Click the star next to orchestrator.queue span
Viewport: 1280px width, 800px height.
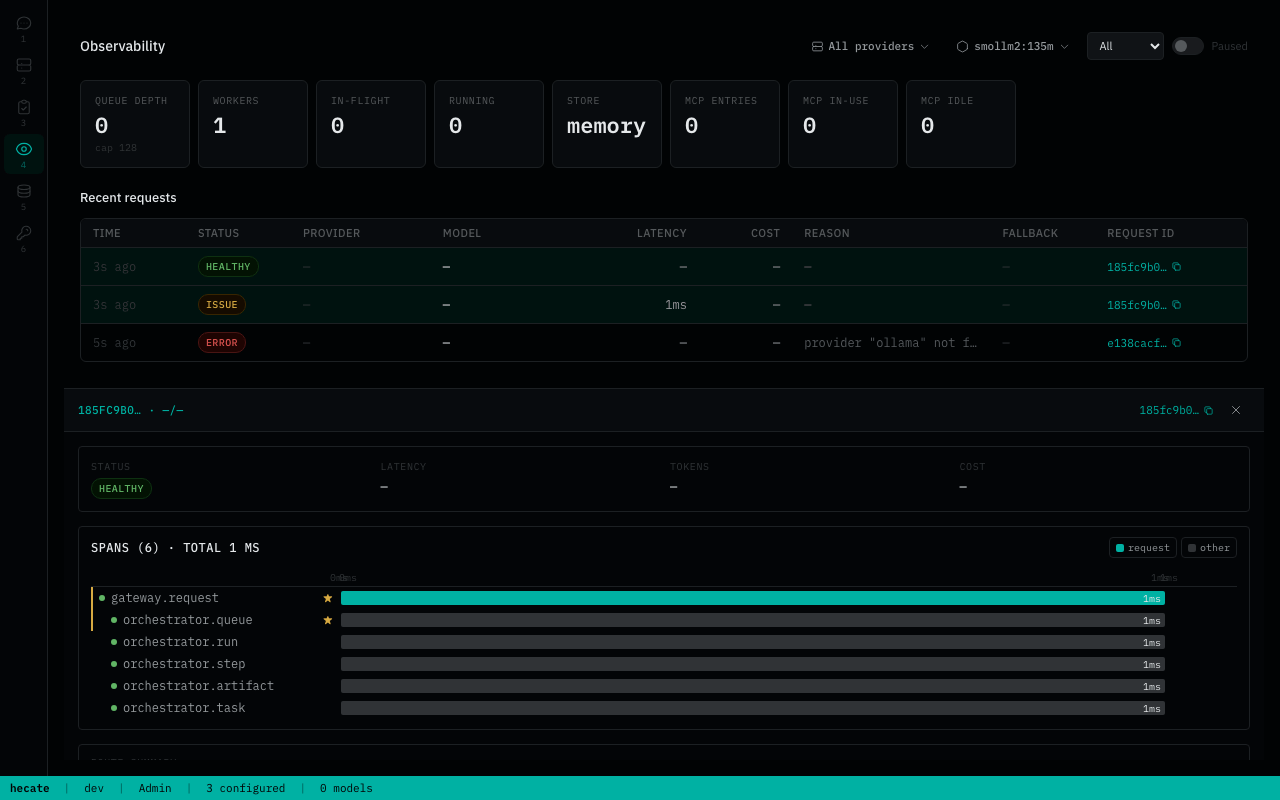(x=327, y=620)
